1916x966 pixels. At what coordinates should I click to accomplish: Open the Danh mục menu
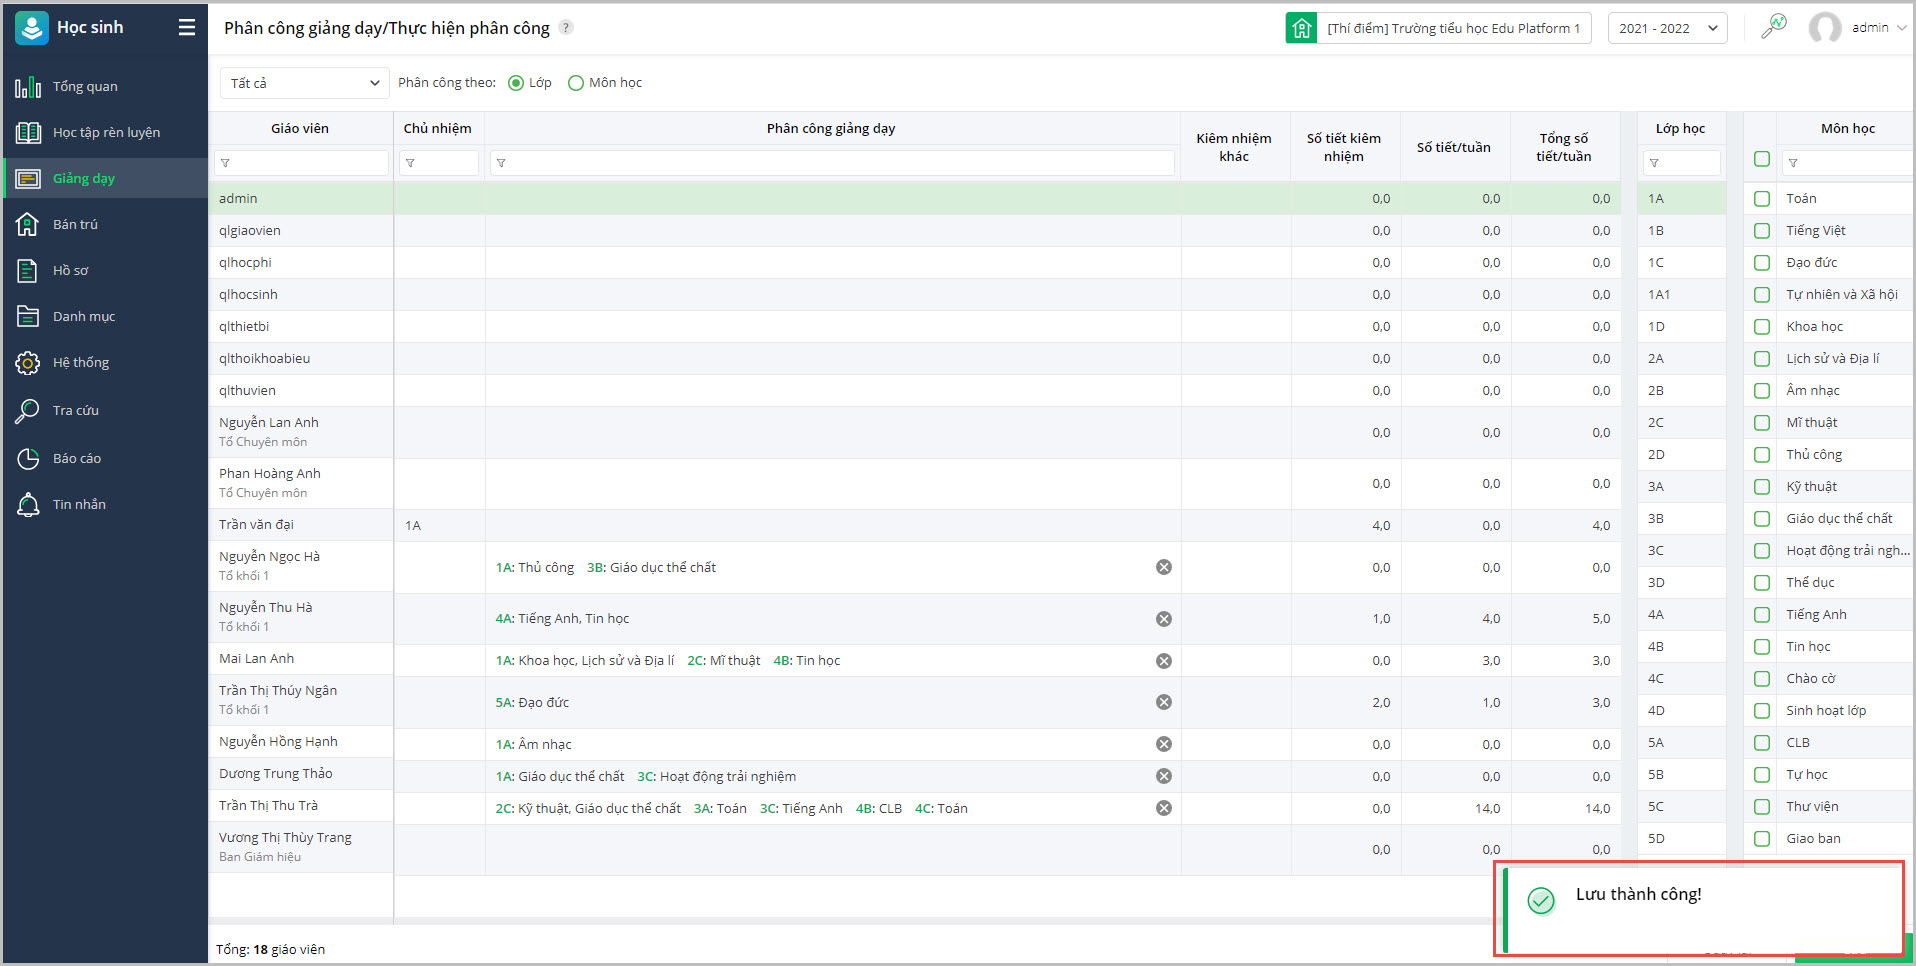84,317
